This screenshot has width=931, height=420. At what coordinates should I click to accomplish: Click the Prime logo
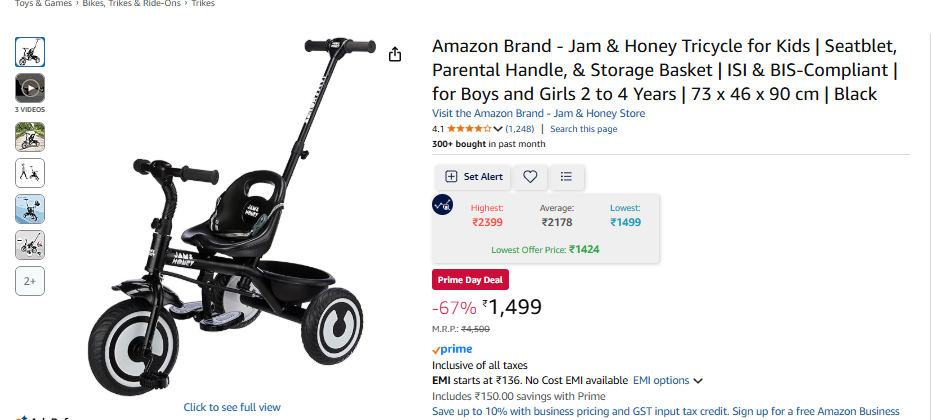pos(452,350)
